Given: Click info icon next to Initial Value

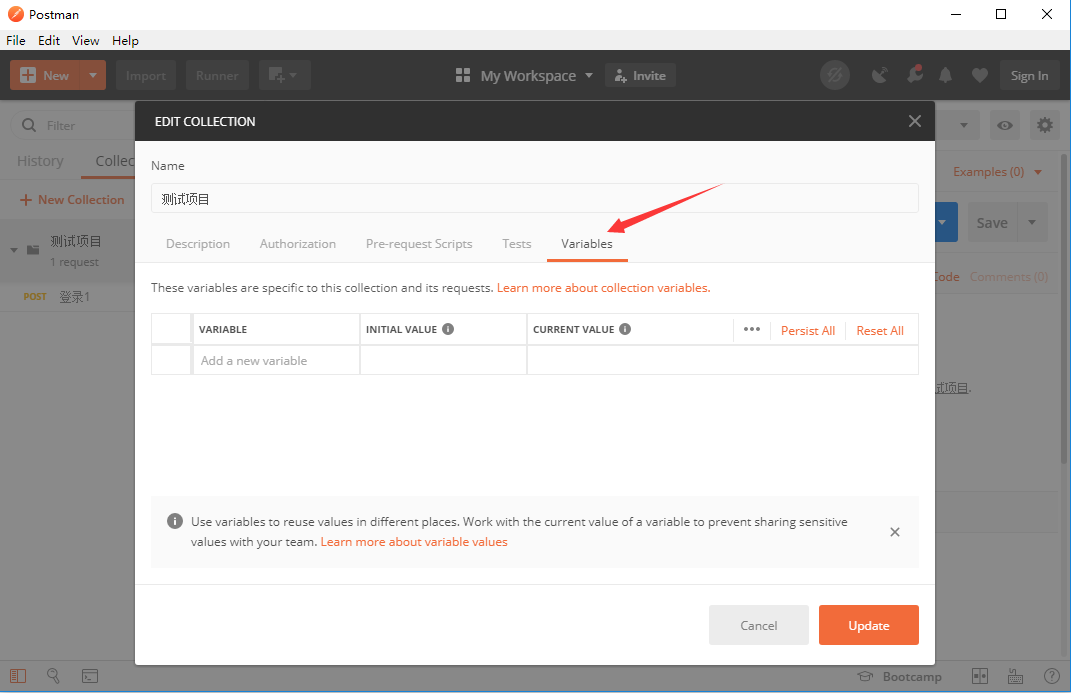Looking at the screenshot, I should (x=448, y=329).
